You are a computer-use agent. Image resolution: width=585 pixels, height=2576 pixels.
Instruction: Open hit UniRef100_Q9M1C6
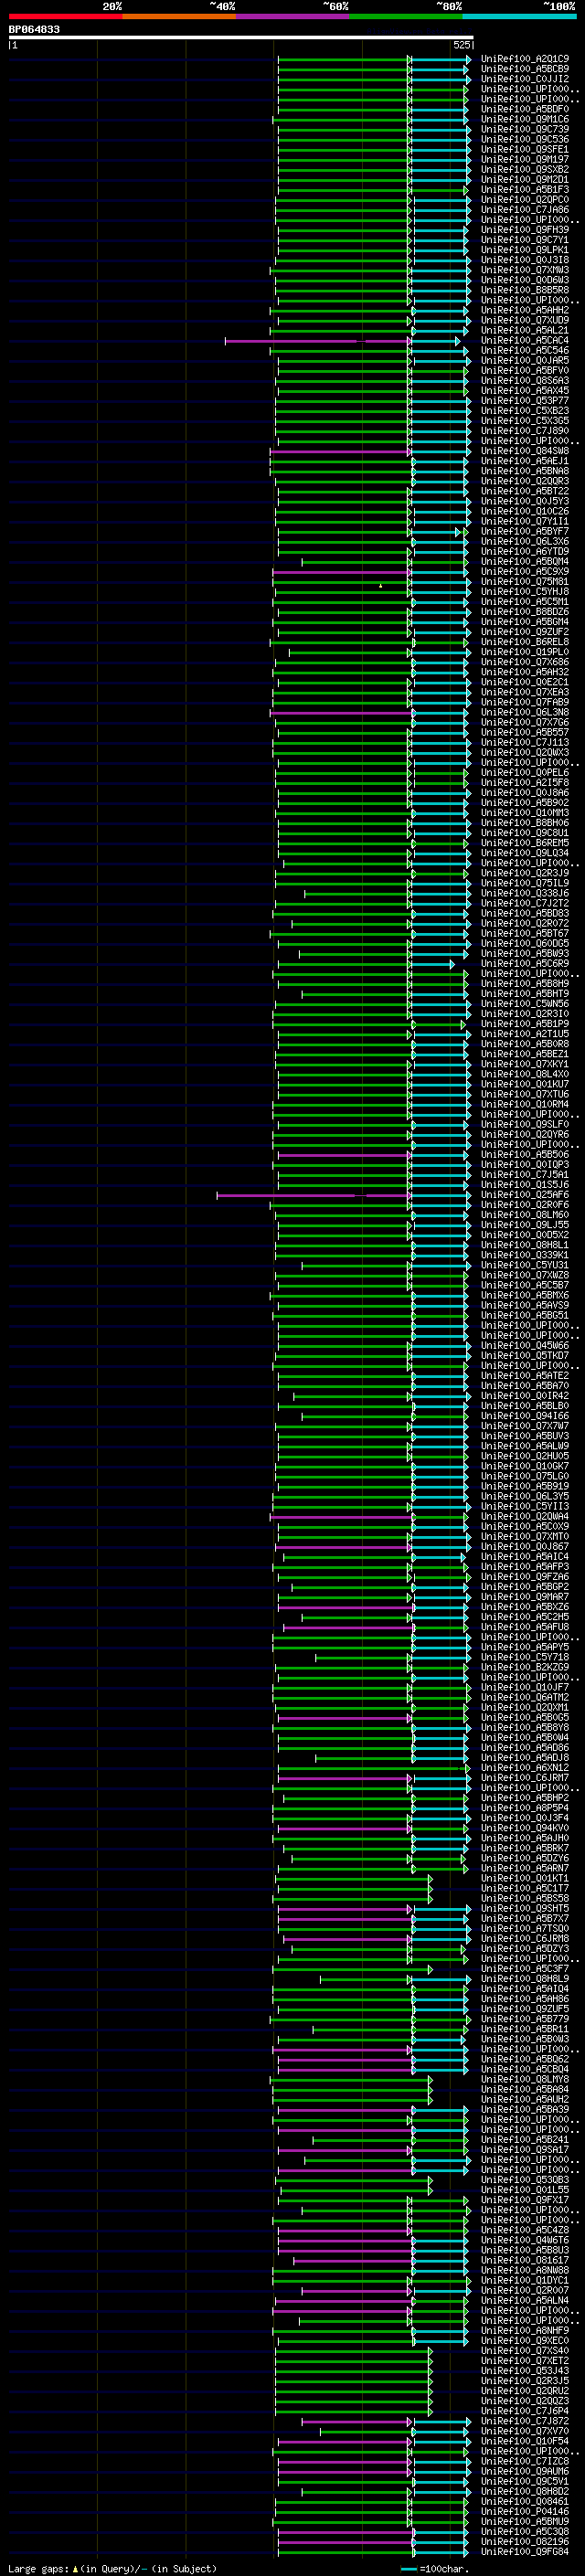(x=525, y=119)
